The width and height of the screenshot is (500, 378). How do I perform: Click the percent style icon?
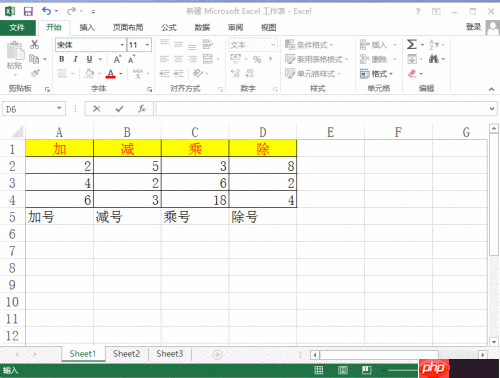pyautogui.click(x=257, y=59)
